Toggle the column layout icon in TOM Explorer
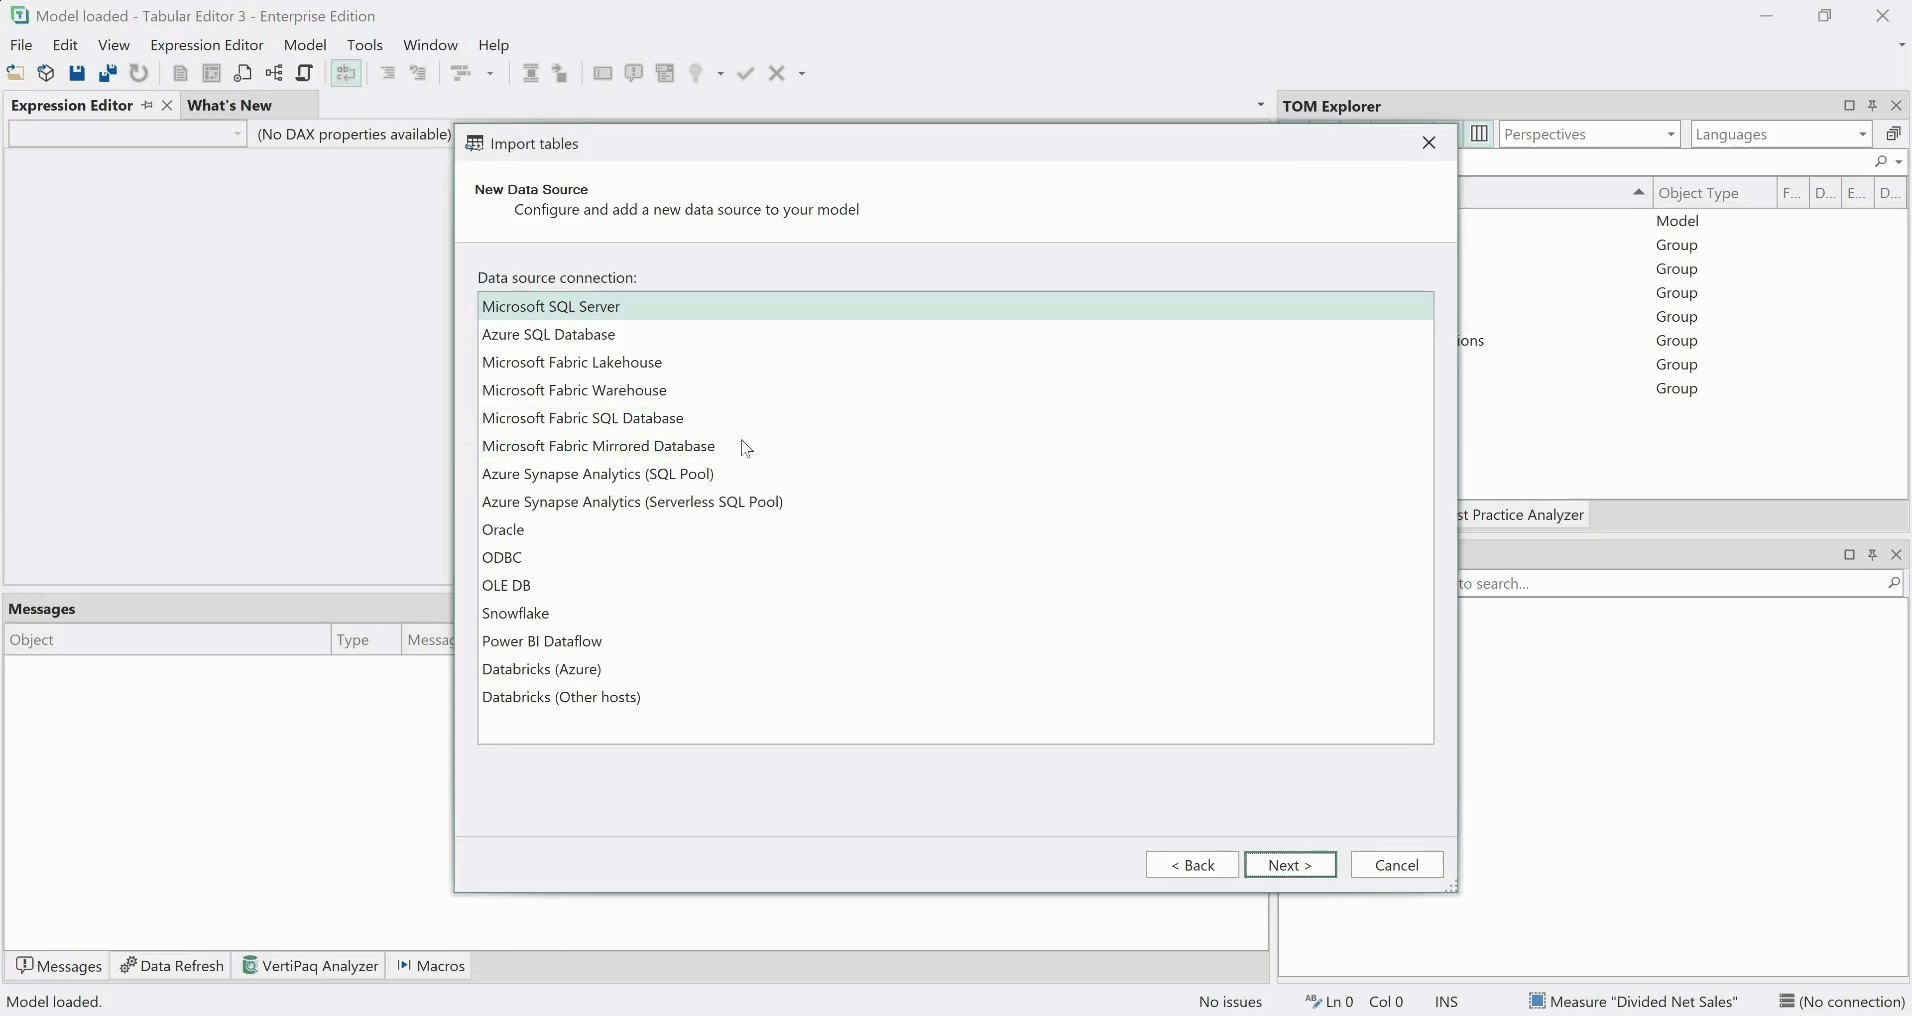 coord(1479,134)
